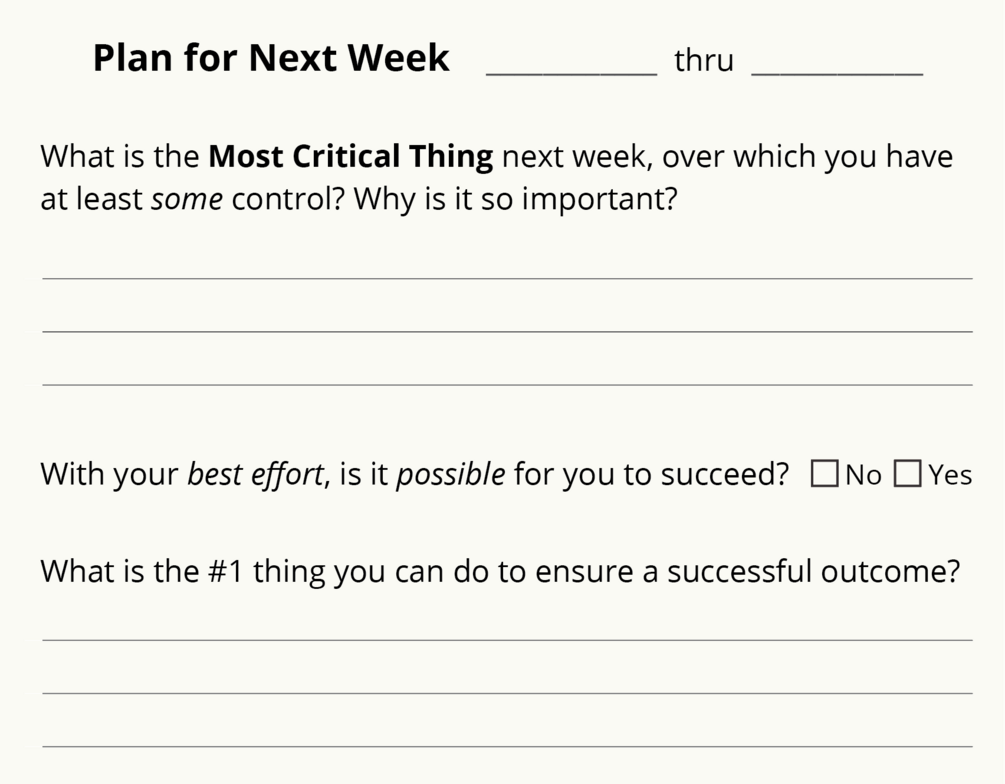Click the Yes label text
1005x784 pixels.
coord(949,475)
